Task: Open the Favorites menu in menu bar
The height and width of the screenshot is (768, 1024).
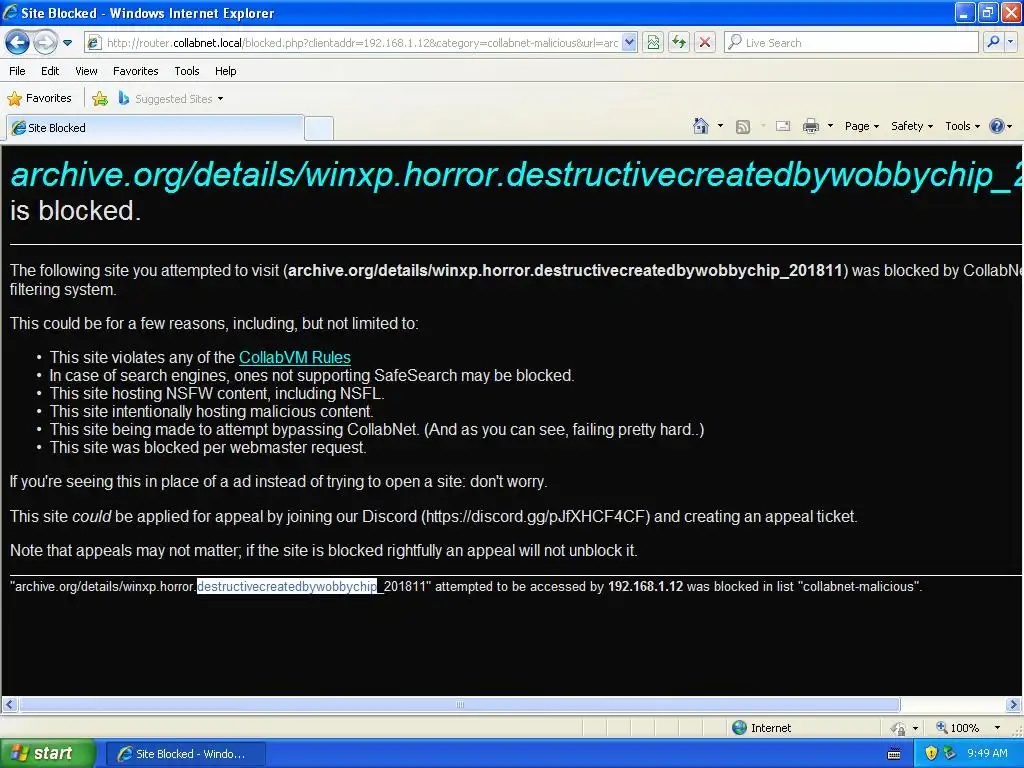Action: point(136,71)
